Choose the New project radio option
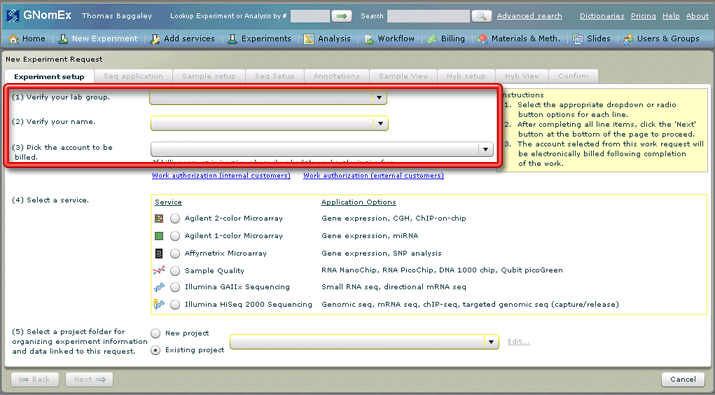 click(155, 333)
